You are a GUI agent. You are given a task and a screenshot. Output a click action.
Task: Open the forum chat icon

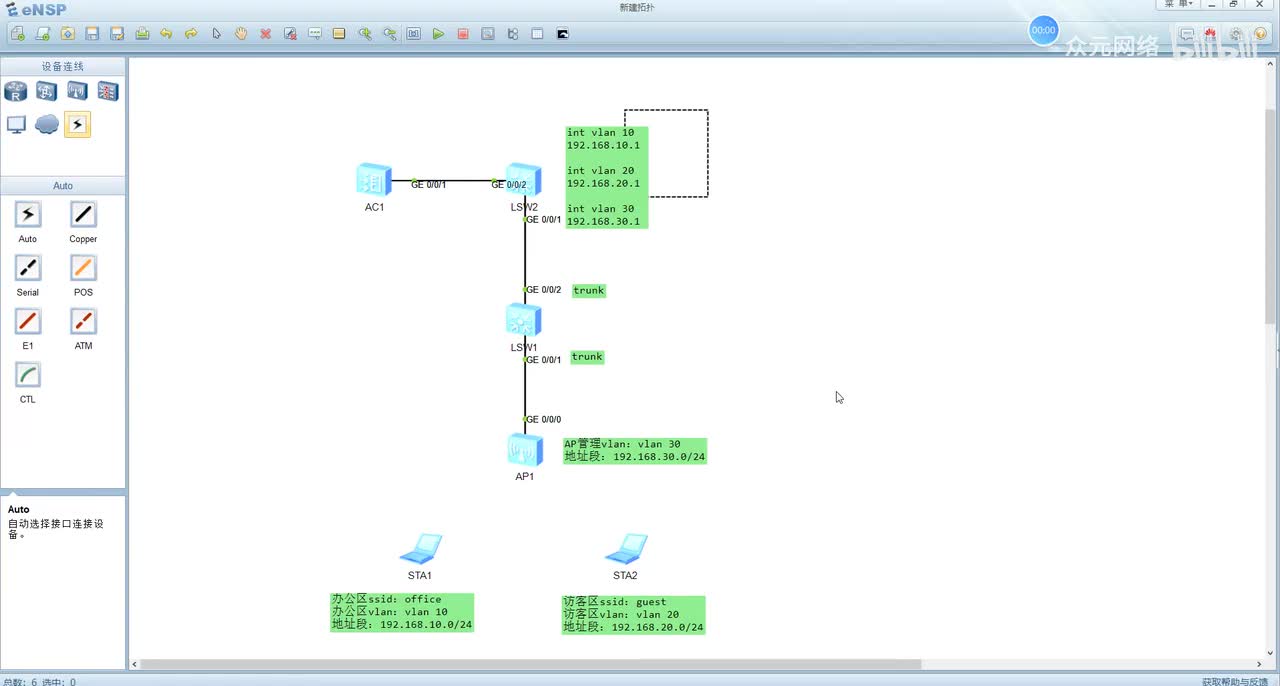(x=1186, y=33)
